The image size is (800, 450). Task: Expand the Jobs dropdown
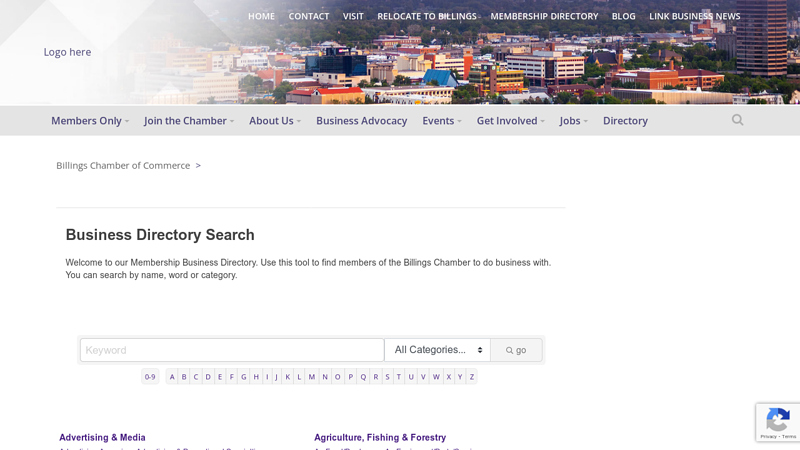573,121
